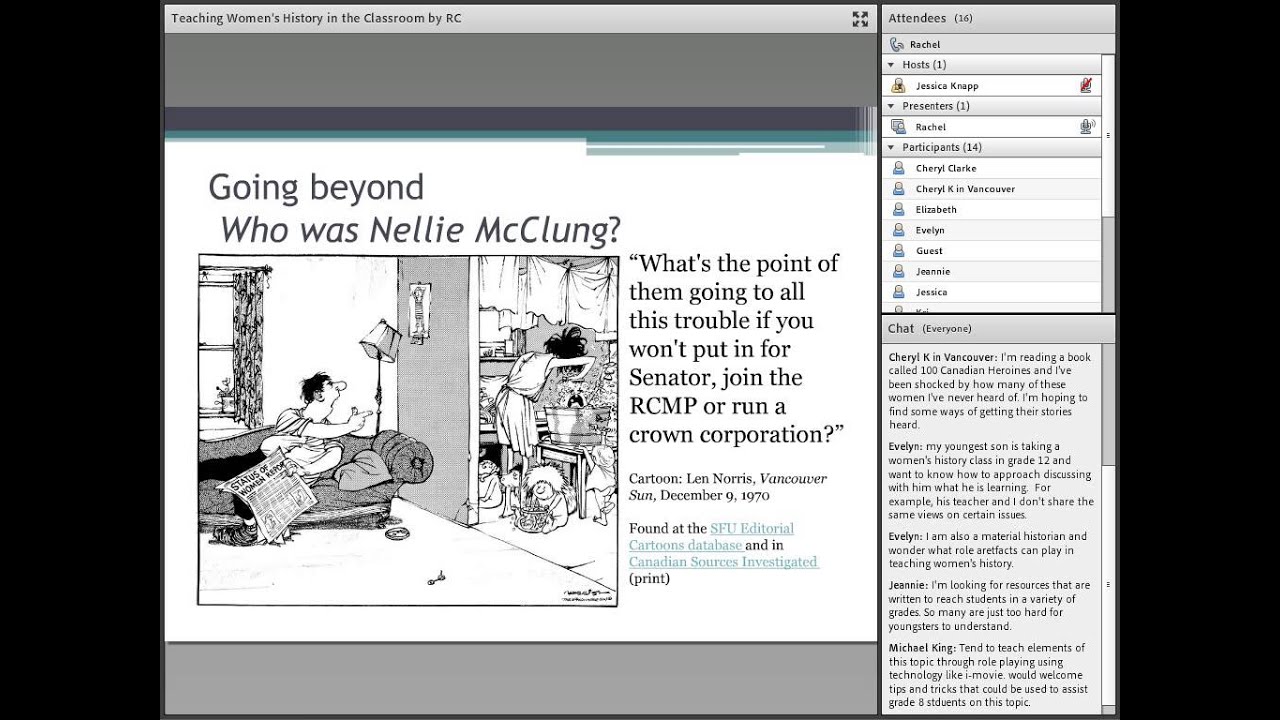Click Elizabeth's participant icon
This screenshot has width=1280, height=720.
(x=898, y=210)
